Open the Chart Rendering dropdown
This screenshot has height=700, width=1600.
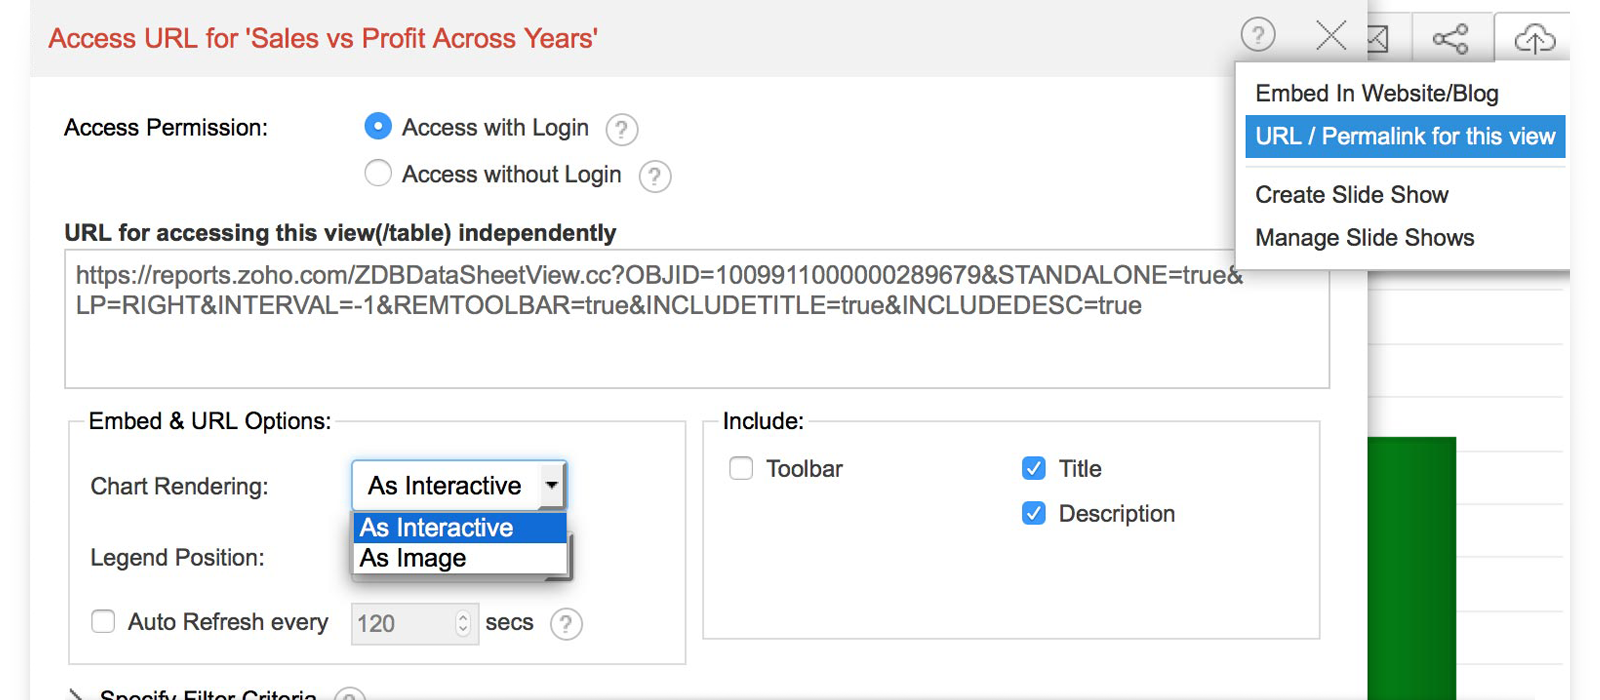[459, 486]
